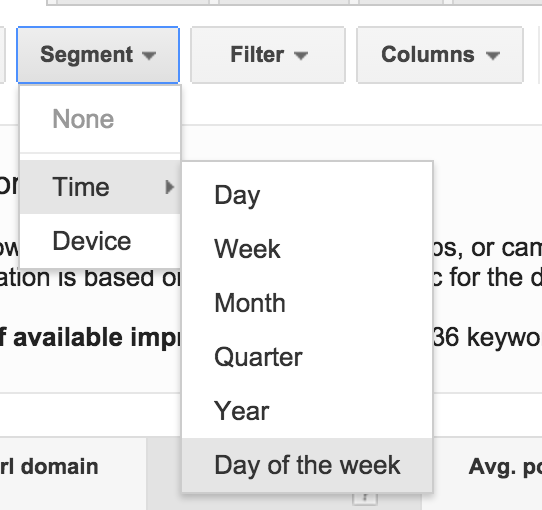Segment the report by Year

click(x=307, y=411)
